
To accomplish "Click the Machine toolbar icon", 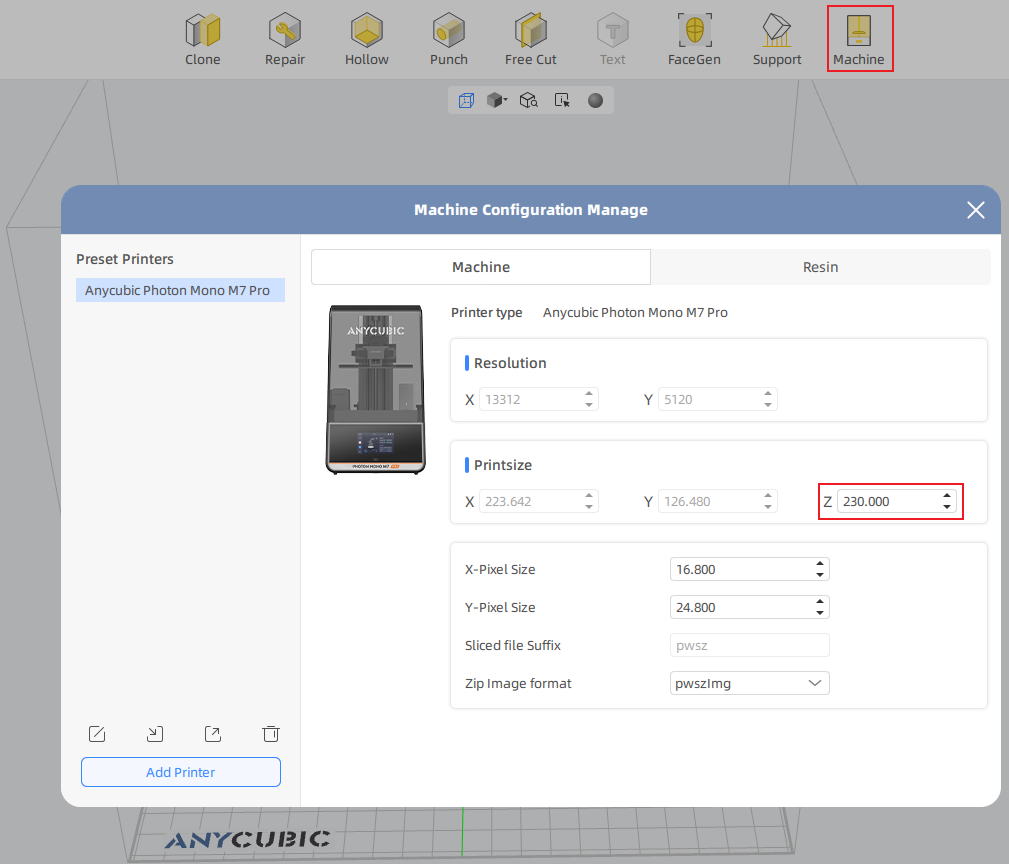I will pyautogui.click(x=859, y=40).
